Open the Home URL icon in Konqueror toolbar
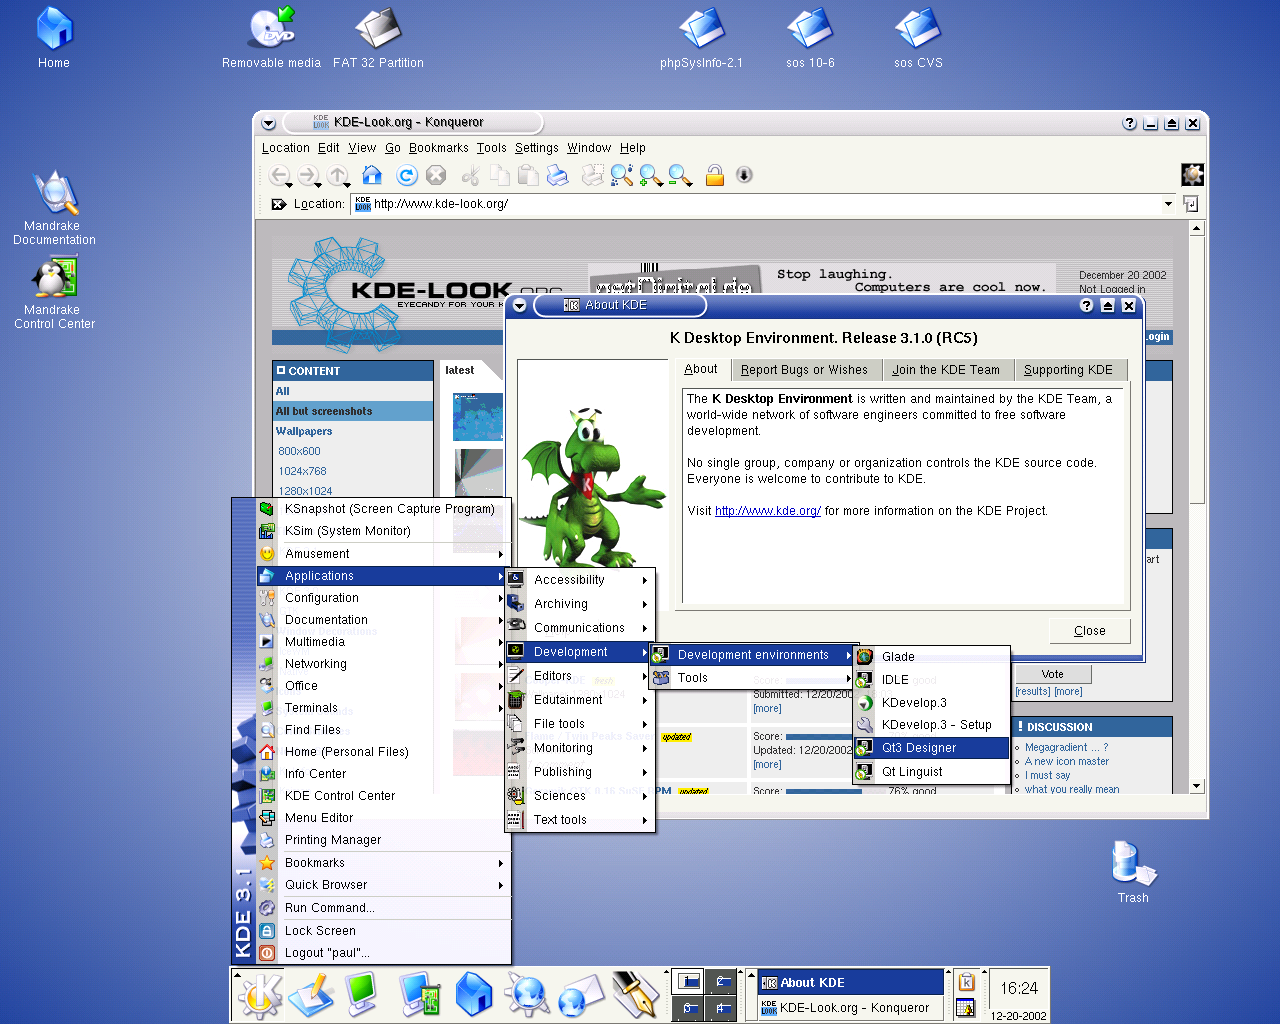 pos(372,175)
